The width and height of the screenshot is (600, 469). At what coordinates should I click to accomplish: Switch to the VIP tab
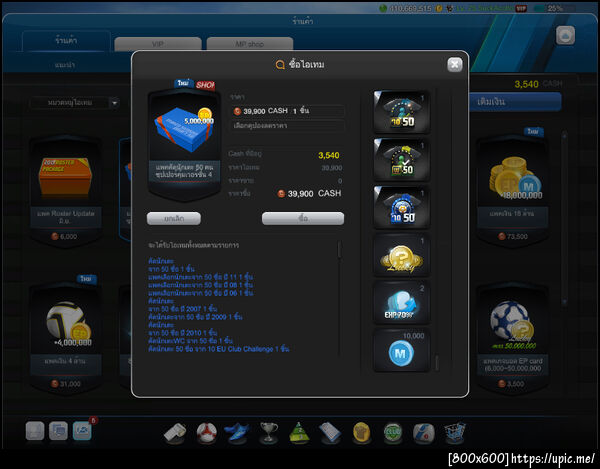[158, 44]
